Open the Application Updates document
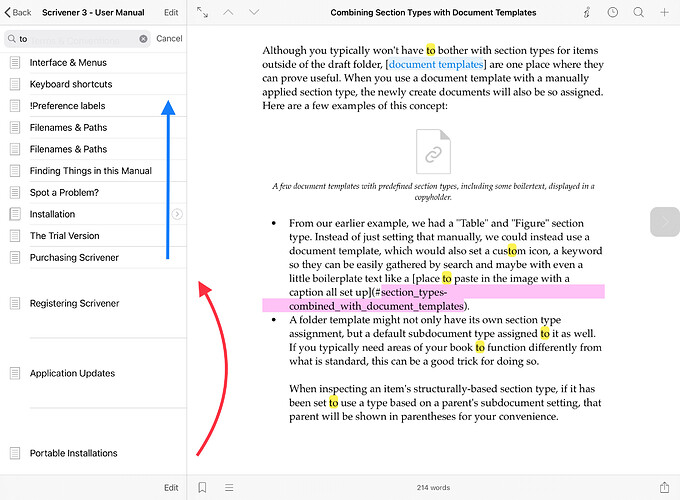The image size is (680, 500). coord(93,373)
